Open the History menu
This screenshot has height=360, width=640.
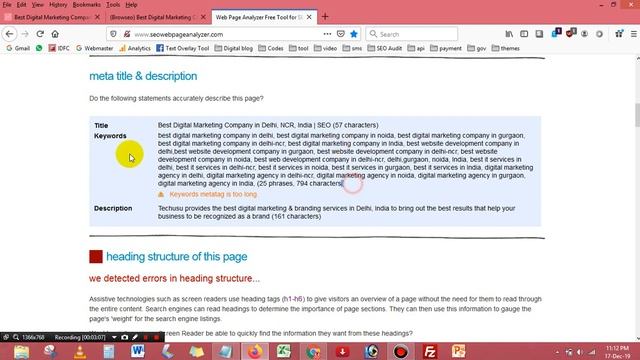click(58, 5)
